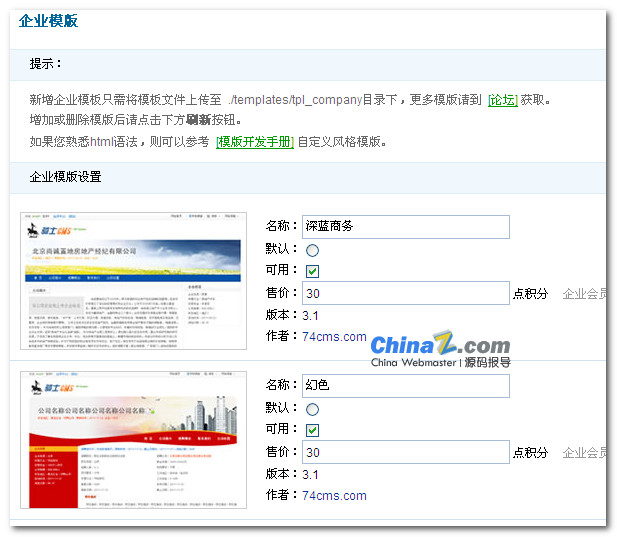Image resolution: width=617 pixels, height=537 pixels.
Task: Click the name field containing 幻色
Action: [x=406, y=386]
